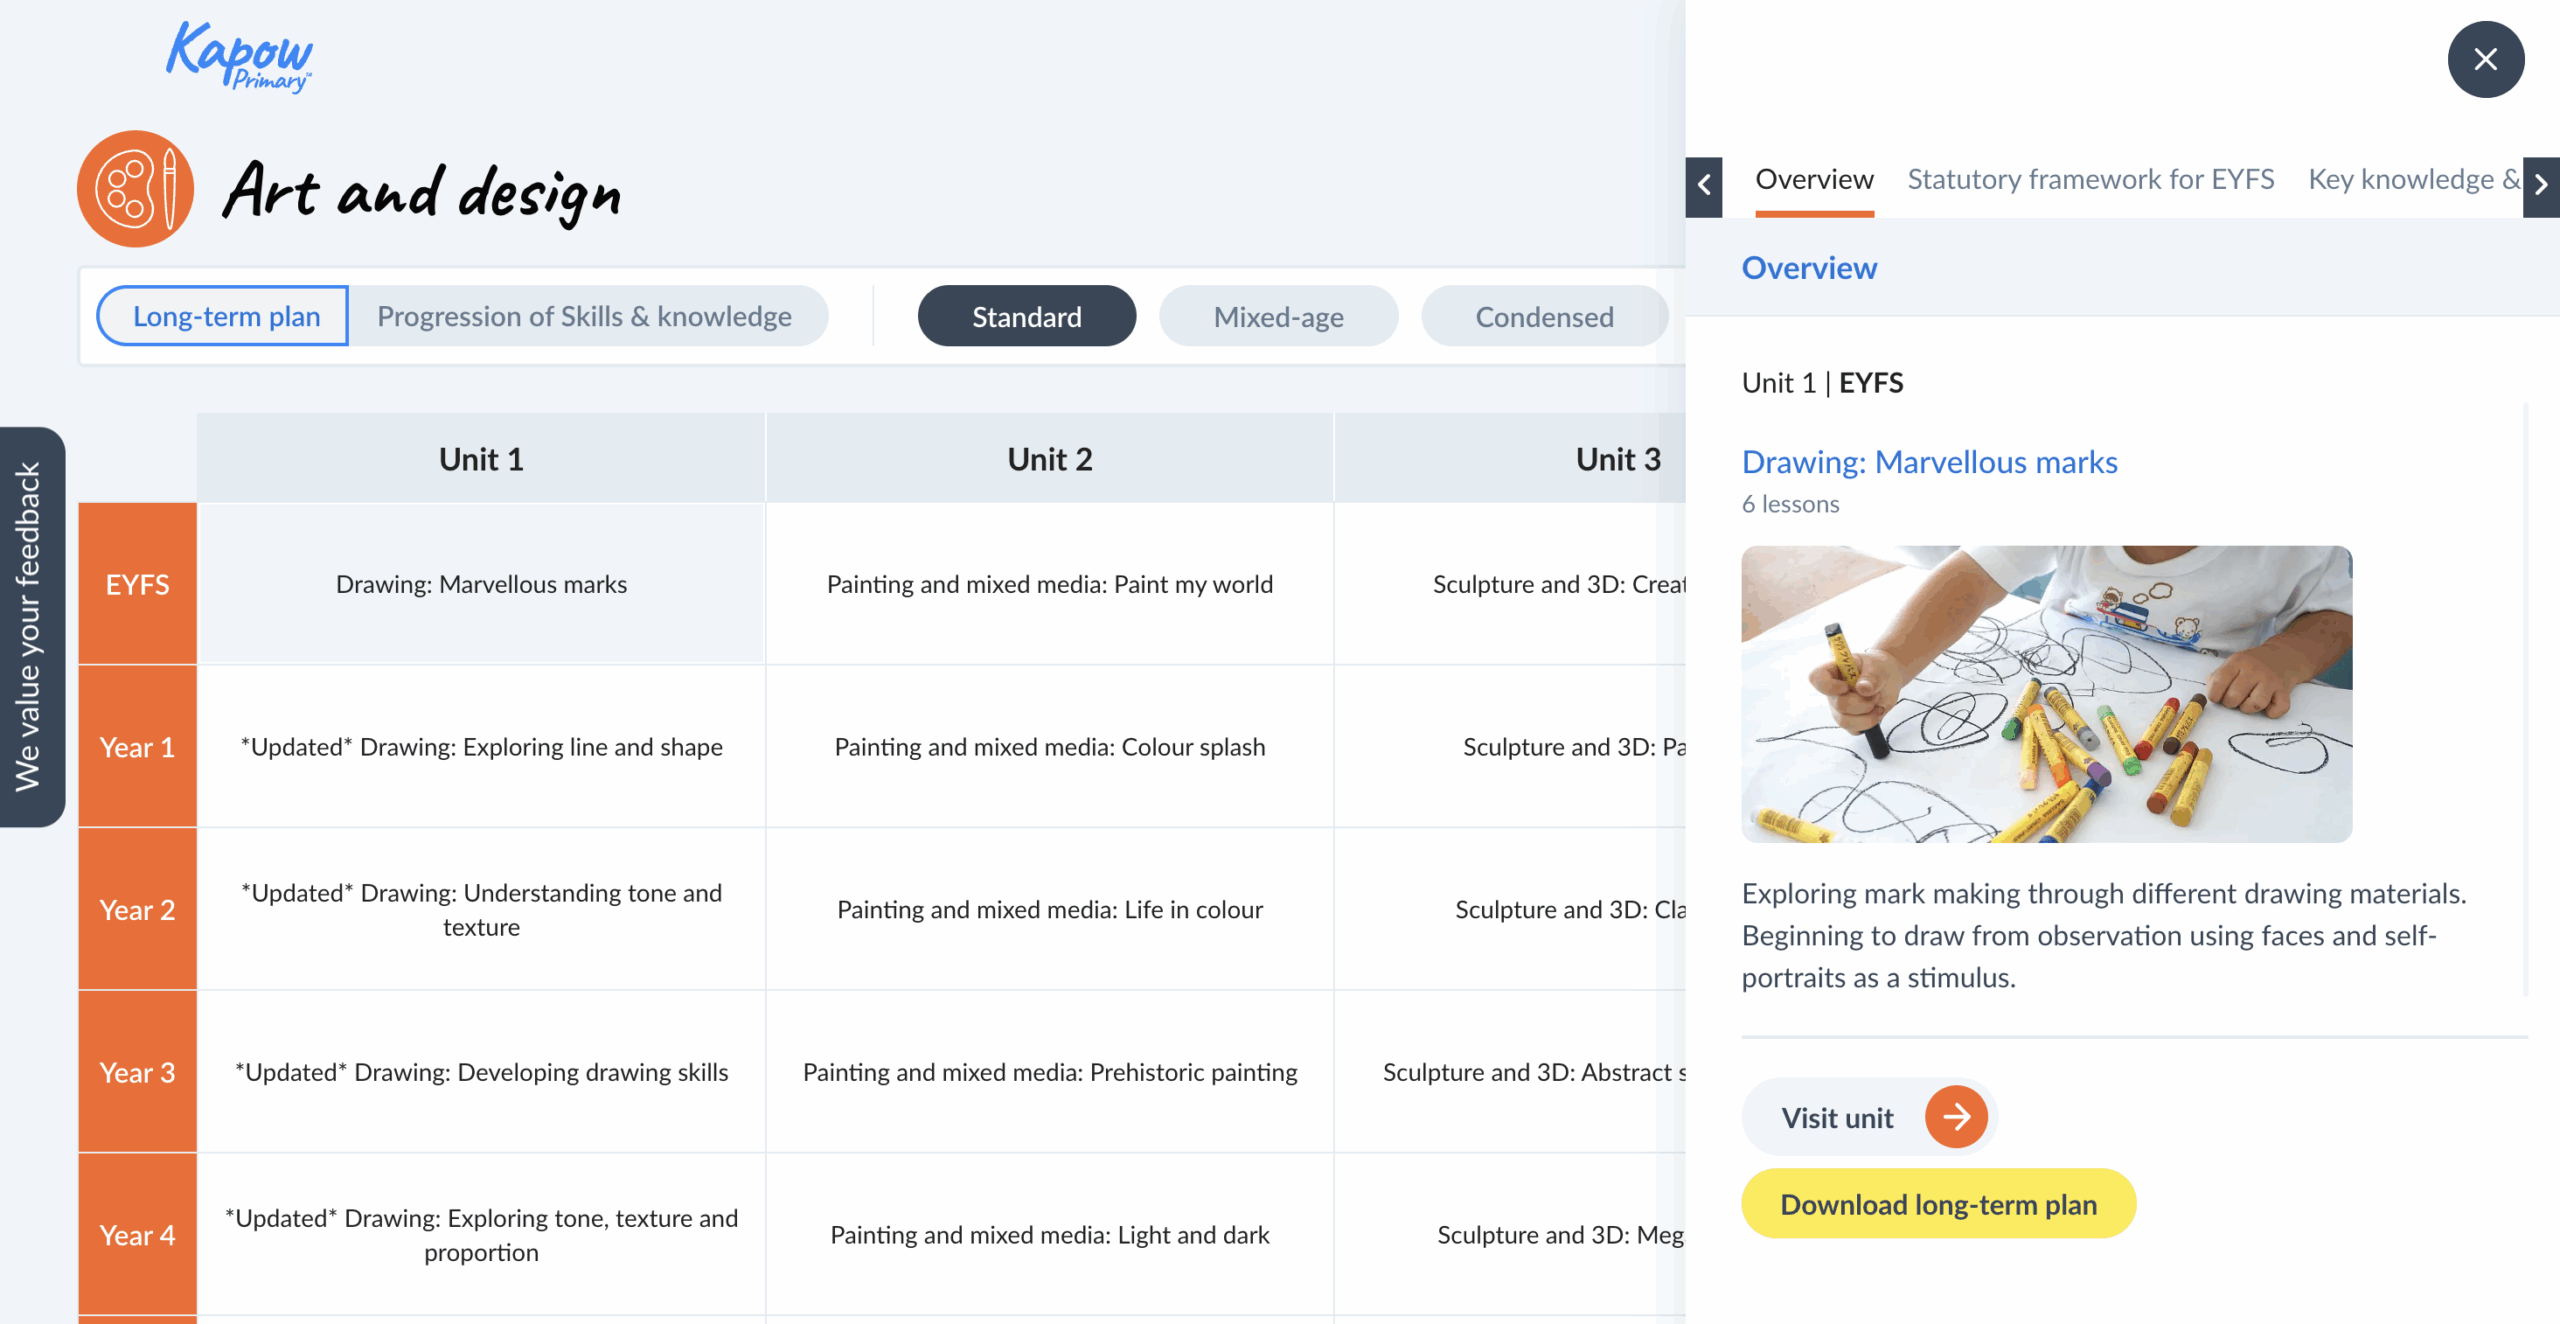Select the EYFS row header

pyautogui.click(x=138, y=584)
